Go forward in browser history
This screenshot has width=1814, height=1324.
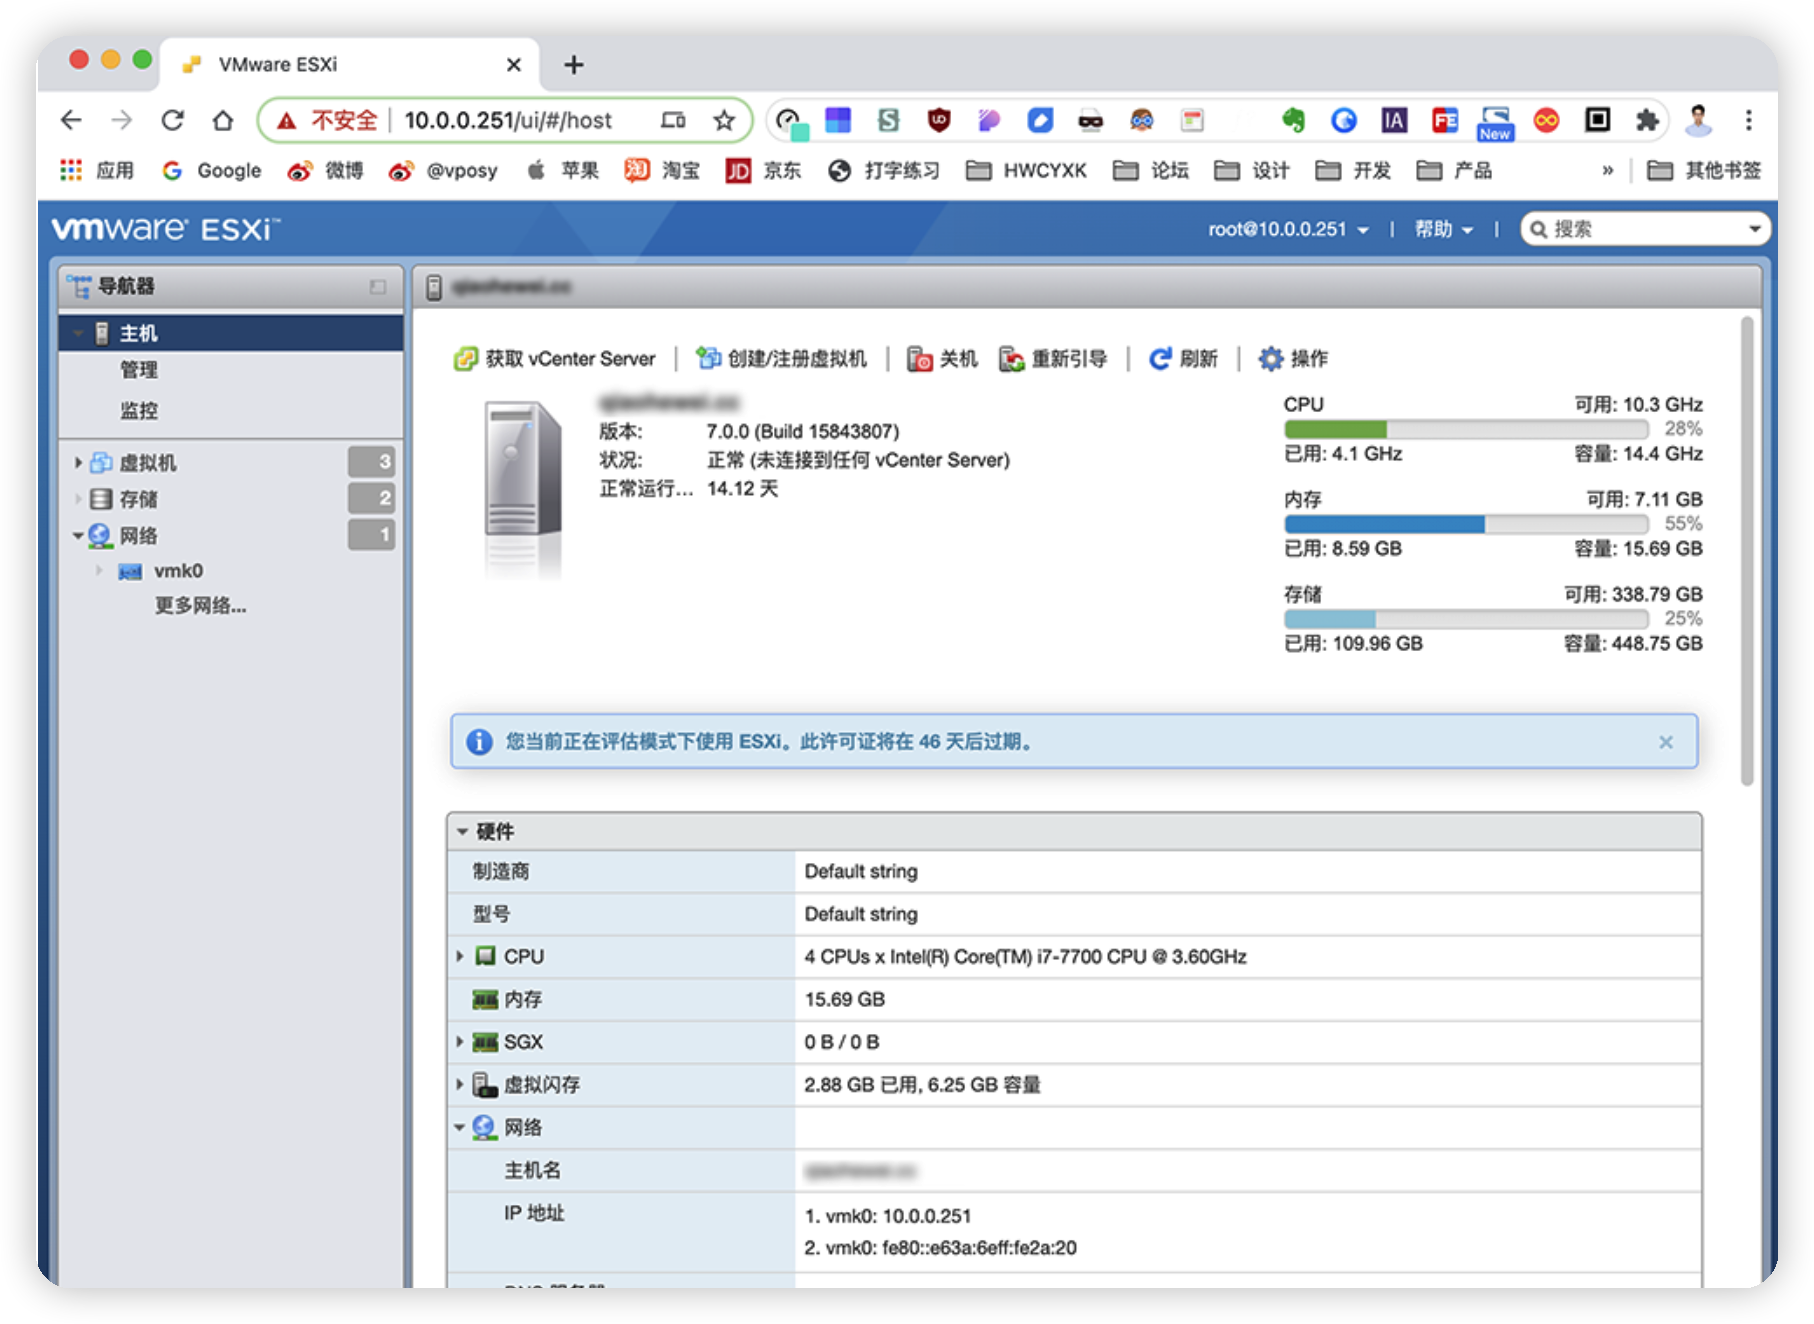pyautogui.click(x=121, y=121)
